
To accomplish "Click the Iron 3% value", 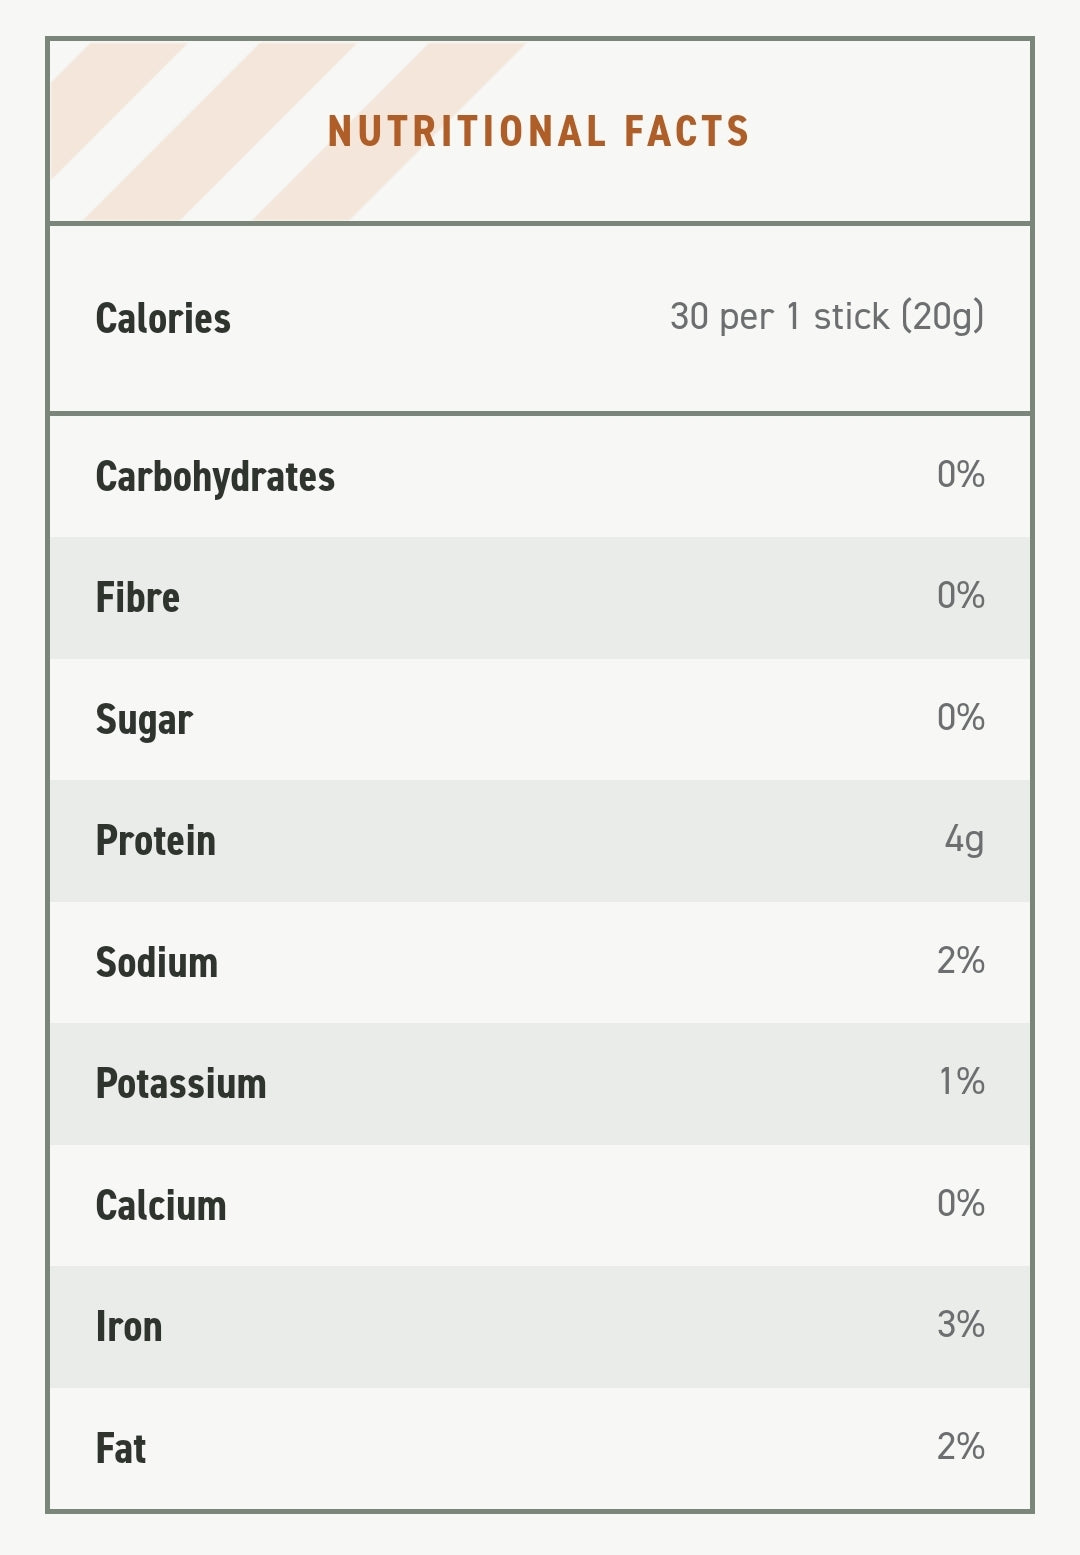I will (961, 1324).
